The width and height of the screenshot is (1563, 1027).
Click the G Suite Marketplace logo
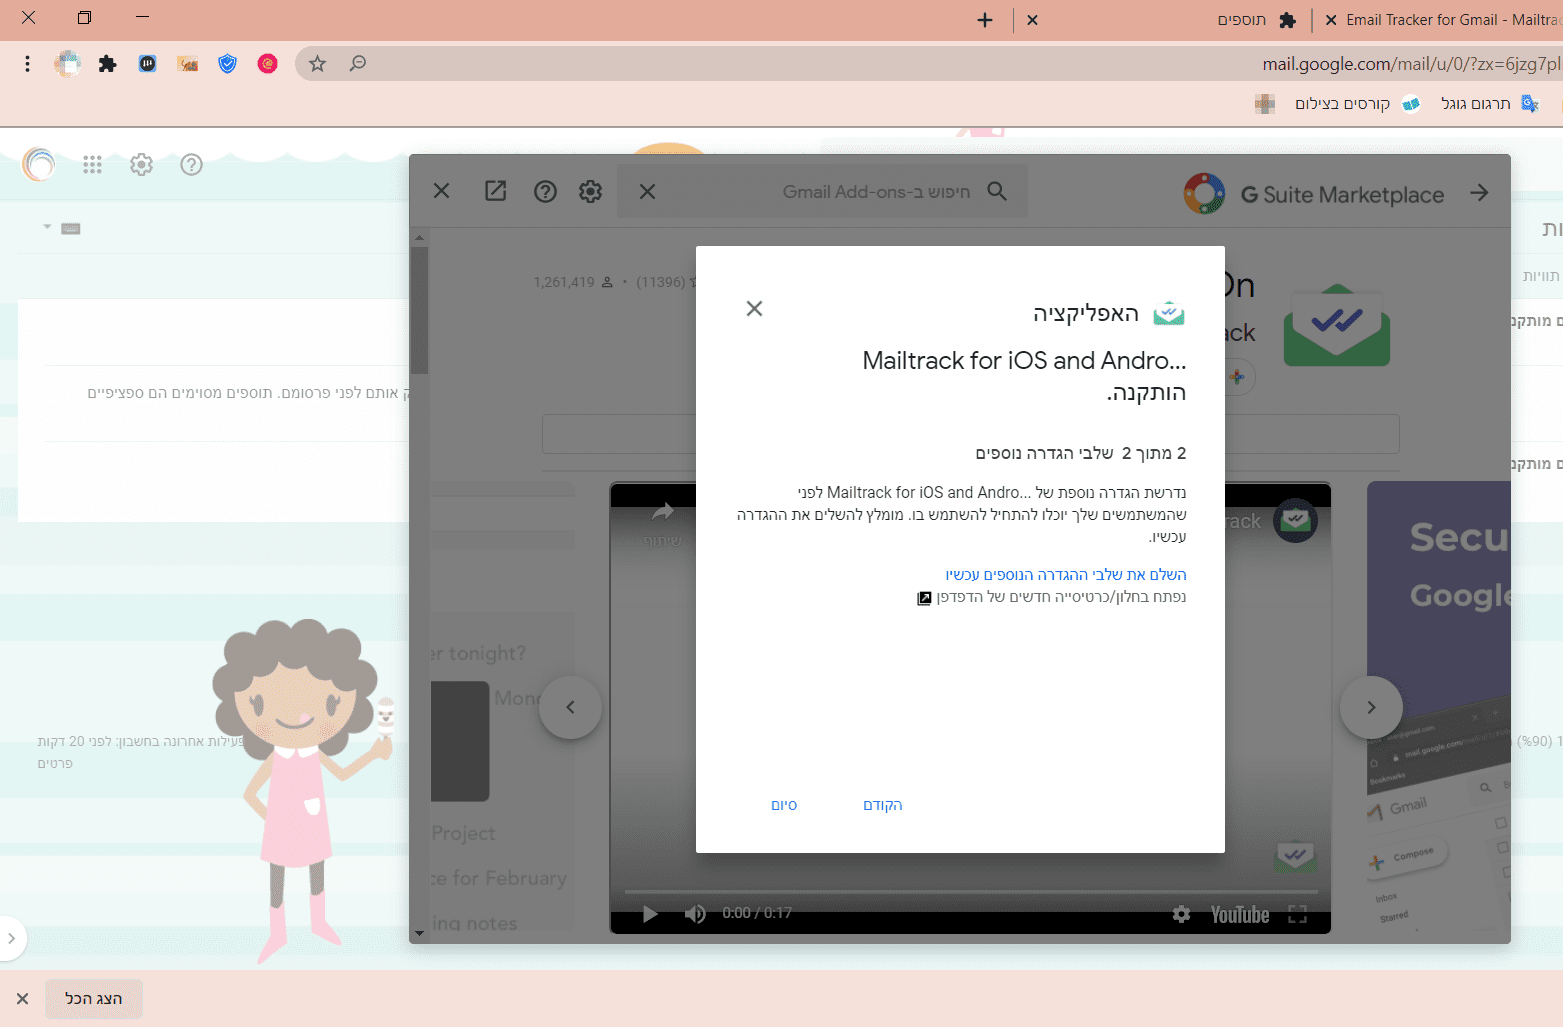pyautogui.click(x=1205, y=194)
